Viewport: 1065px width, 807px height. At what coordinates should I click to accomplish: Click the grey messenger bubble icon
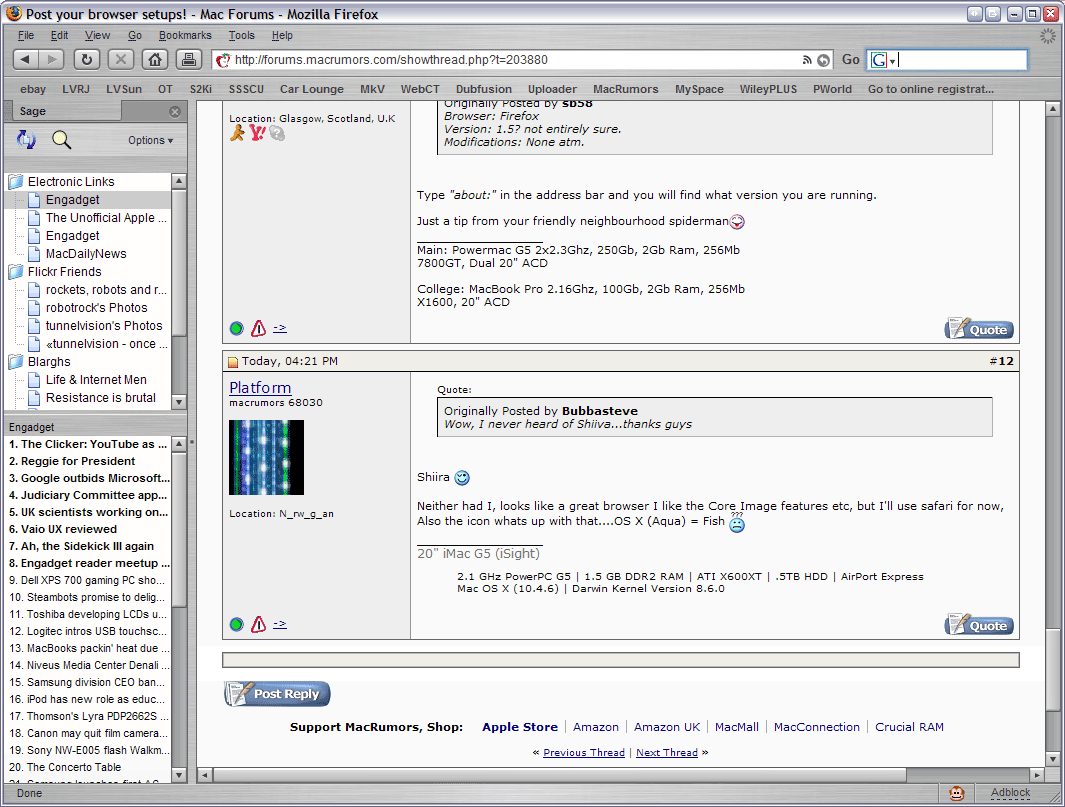pos(276,133)
